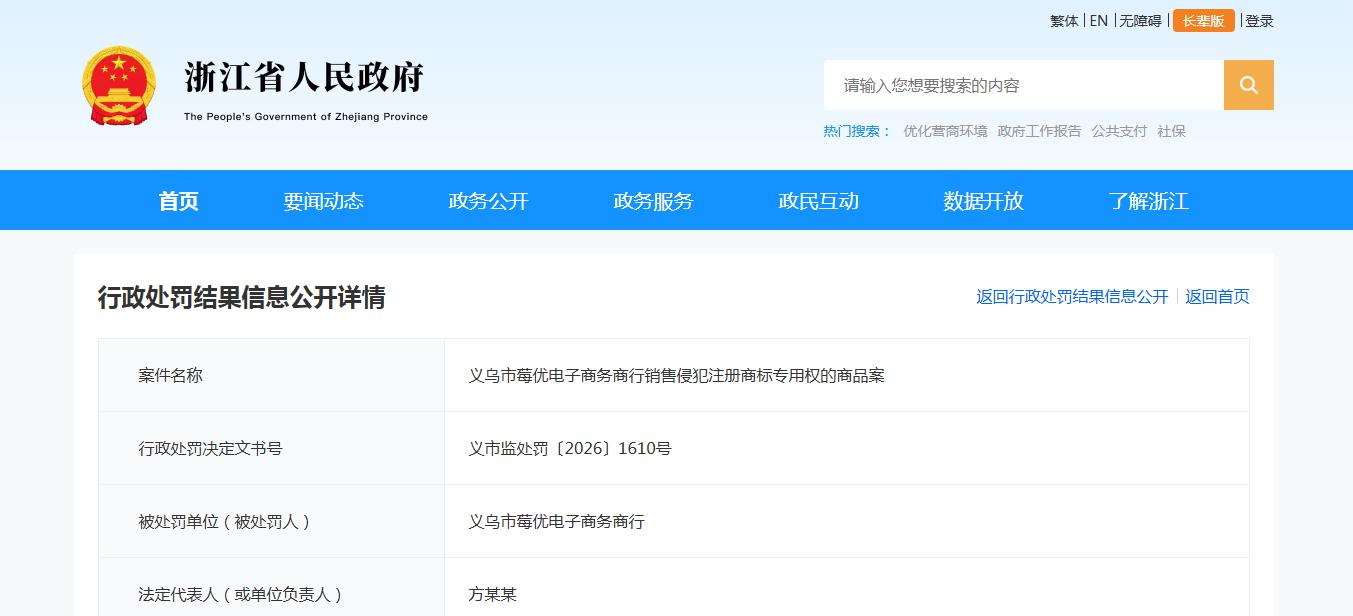Click the 案件名称 label cell
Image resolution: width=1353 pixels, height=616 pixels.
click(x=271, y=375)
